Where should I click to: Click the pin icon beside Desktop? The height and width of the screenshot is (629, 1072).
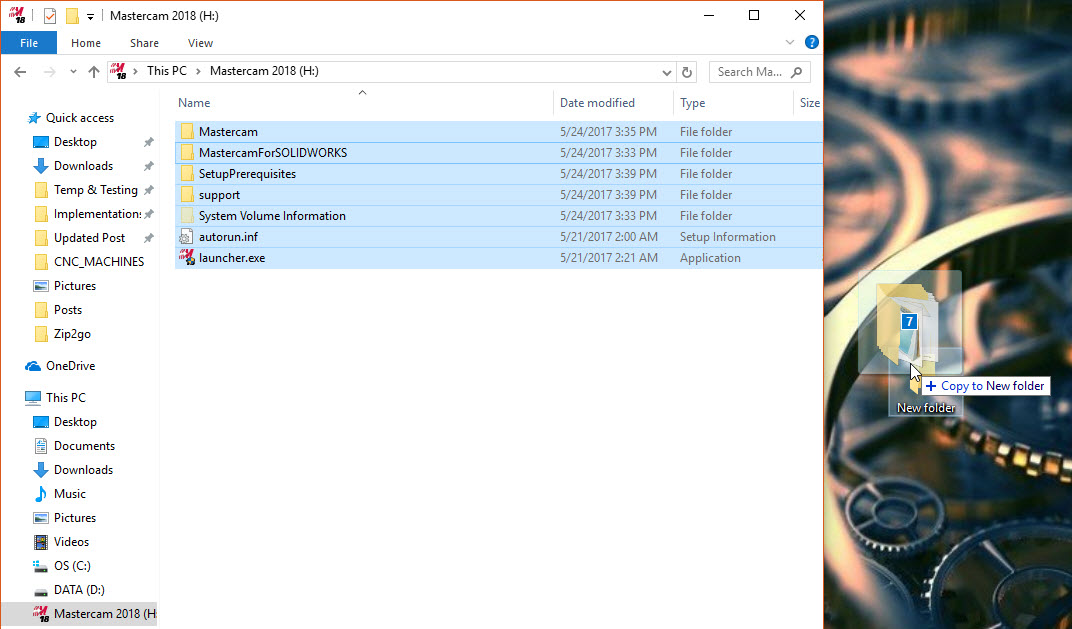[x=148, y=142]
